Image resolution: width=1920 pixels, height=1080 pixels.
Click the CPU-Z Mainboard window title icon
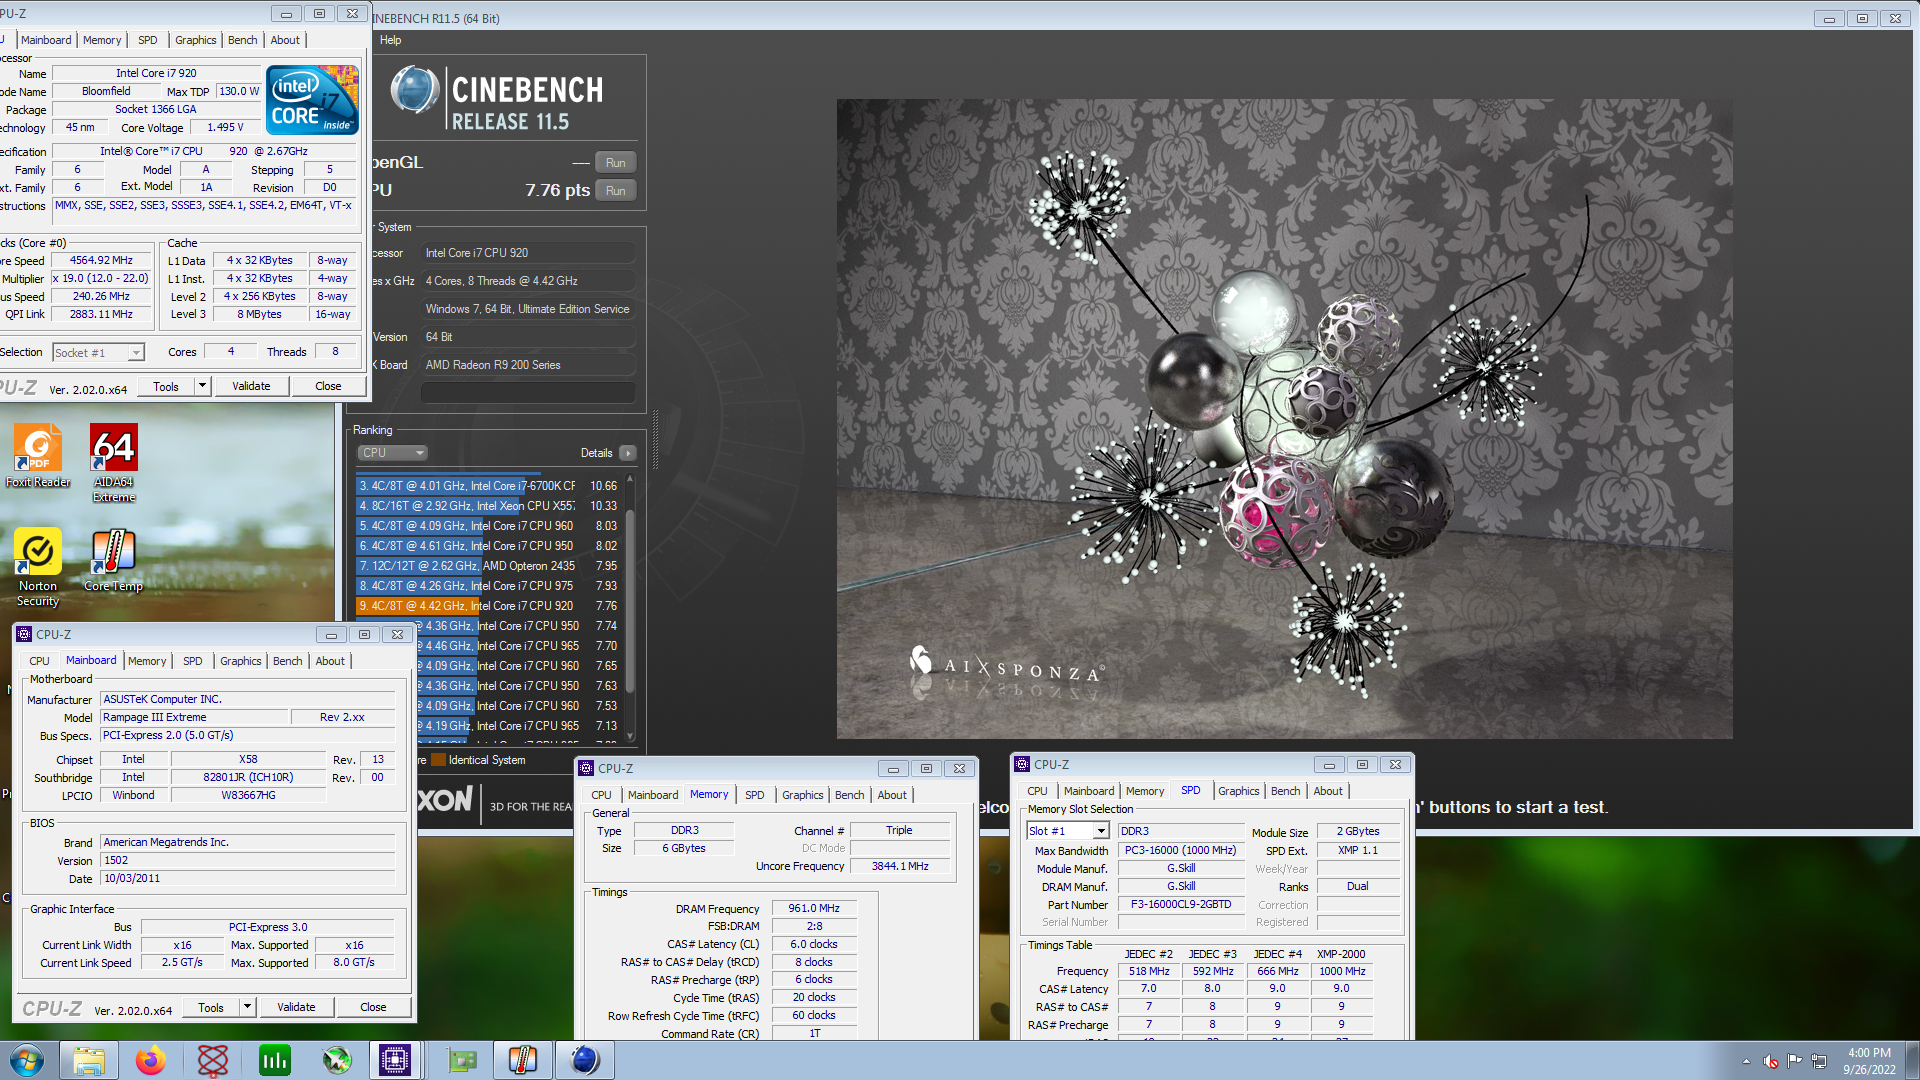[x=24, y=634]
